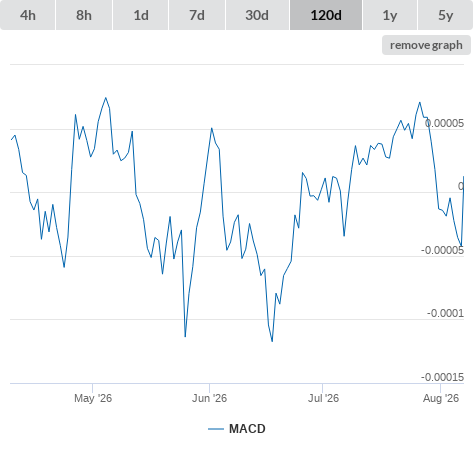This screenshot has height=455, width=474.
Task: Click the Jul '26 axis label
Action: 323,398
